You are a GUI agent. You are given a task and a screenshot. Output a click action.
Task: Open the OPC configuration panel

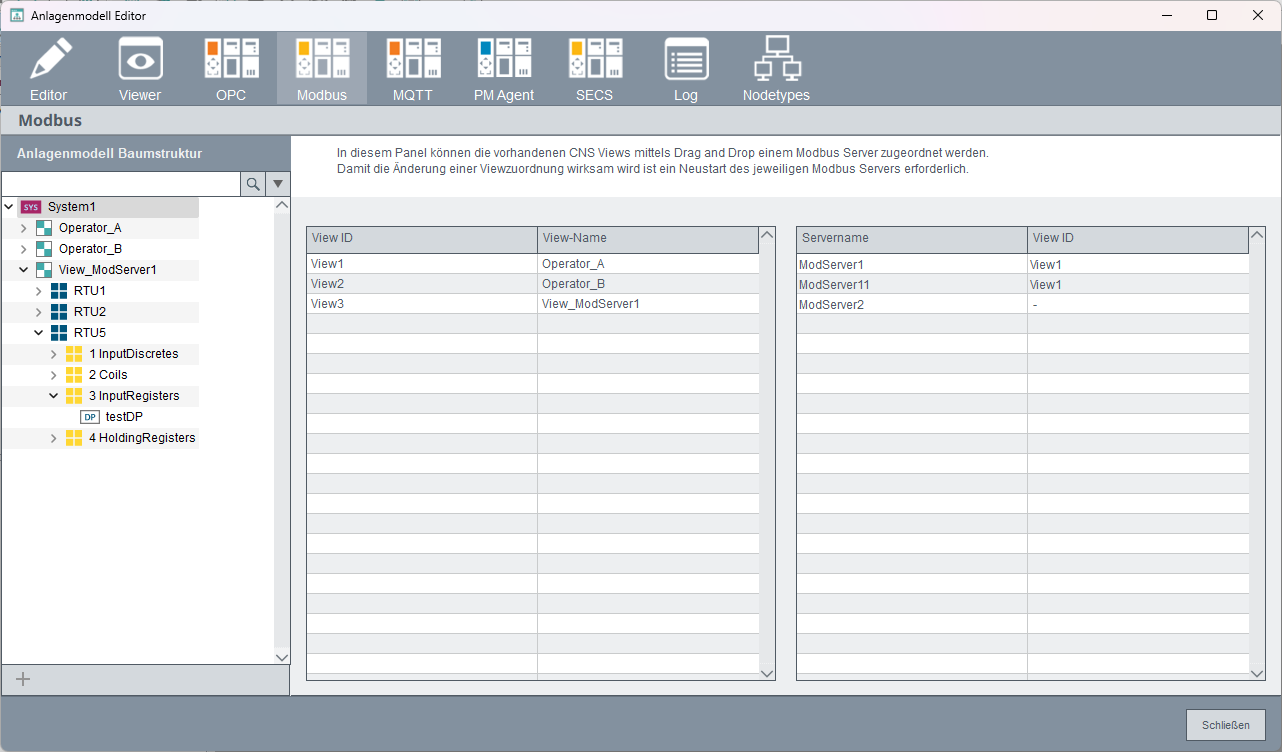click(x=231, y=69)
